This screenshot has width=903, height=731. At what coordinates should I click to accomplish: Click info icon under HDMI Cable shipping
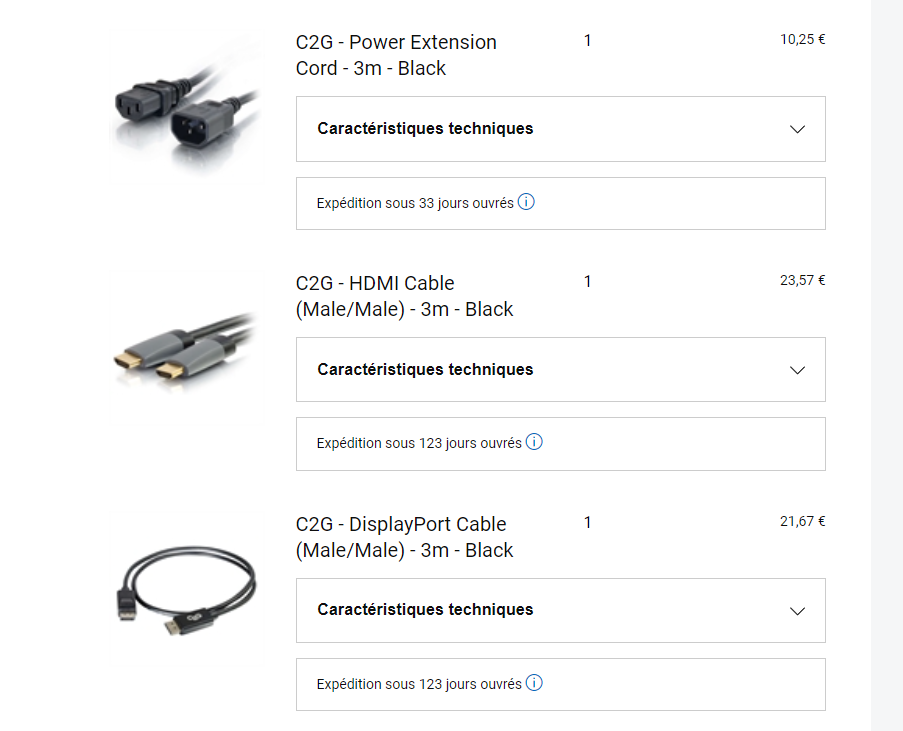pyautogui.click(x=534, y=442)
